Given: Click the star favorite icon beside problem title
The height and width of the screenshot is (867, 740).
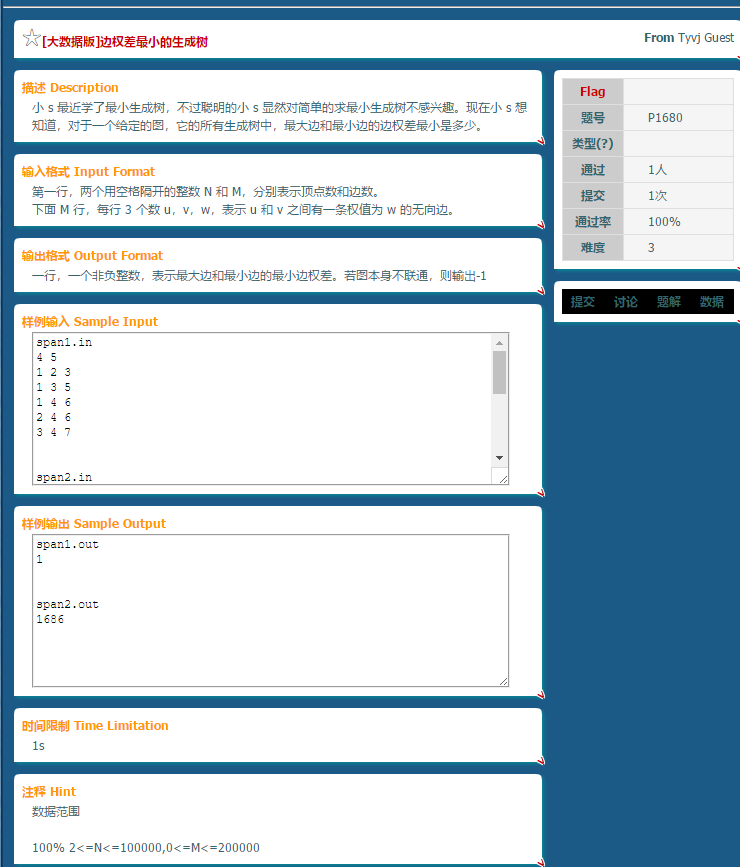Looking at the screenshot, I should (32, 38).
